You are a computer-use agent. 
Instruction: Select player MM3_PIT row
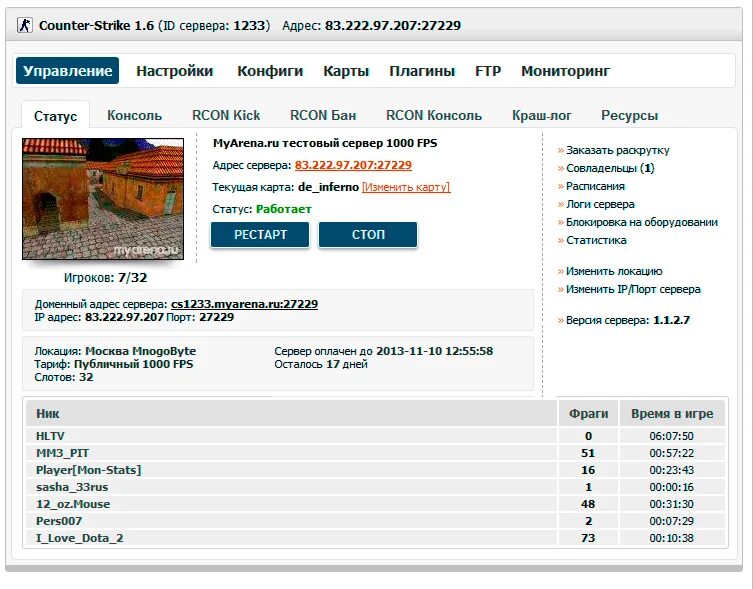pos(375,453)
